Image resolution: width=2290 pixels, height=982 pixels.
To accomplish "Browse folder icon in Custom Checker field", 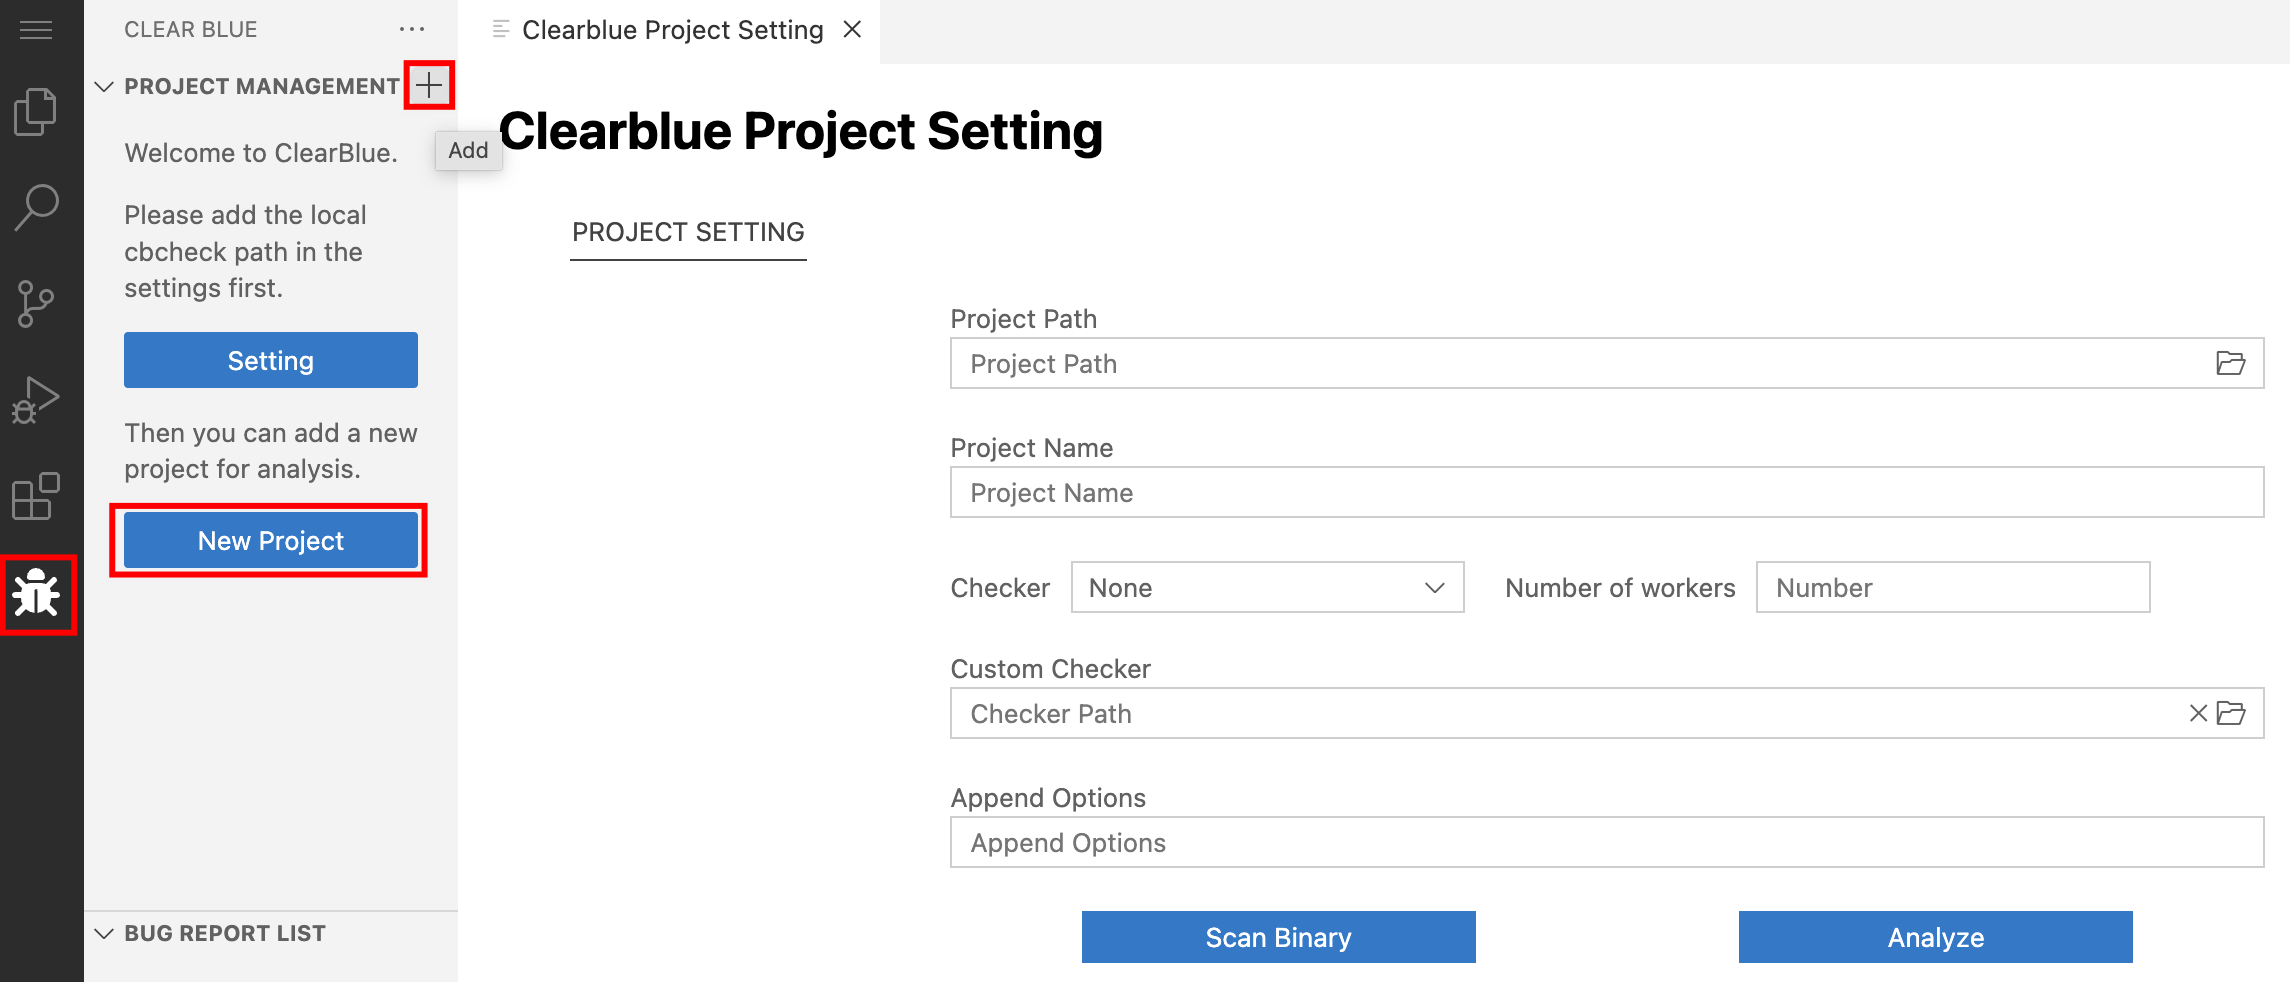I will tap(2231, 713).
